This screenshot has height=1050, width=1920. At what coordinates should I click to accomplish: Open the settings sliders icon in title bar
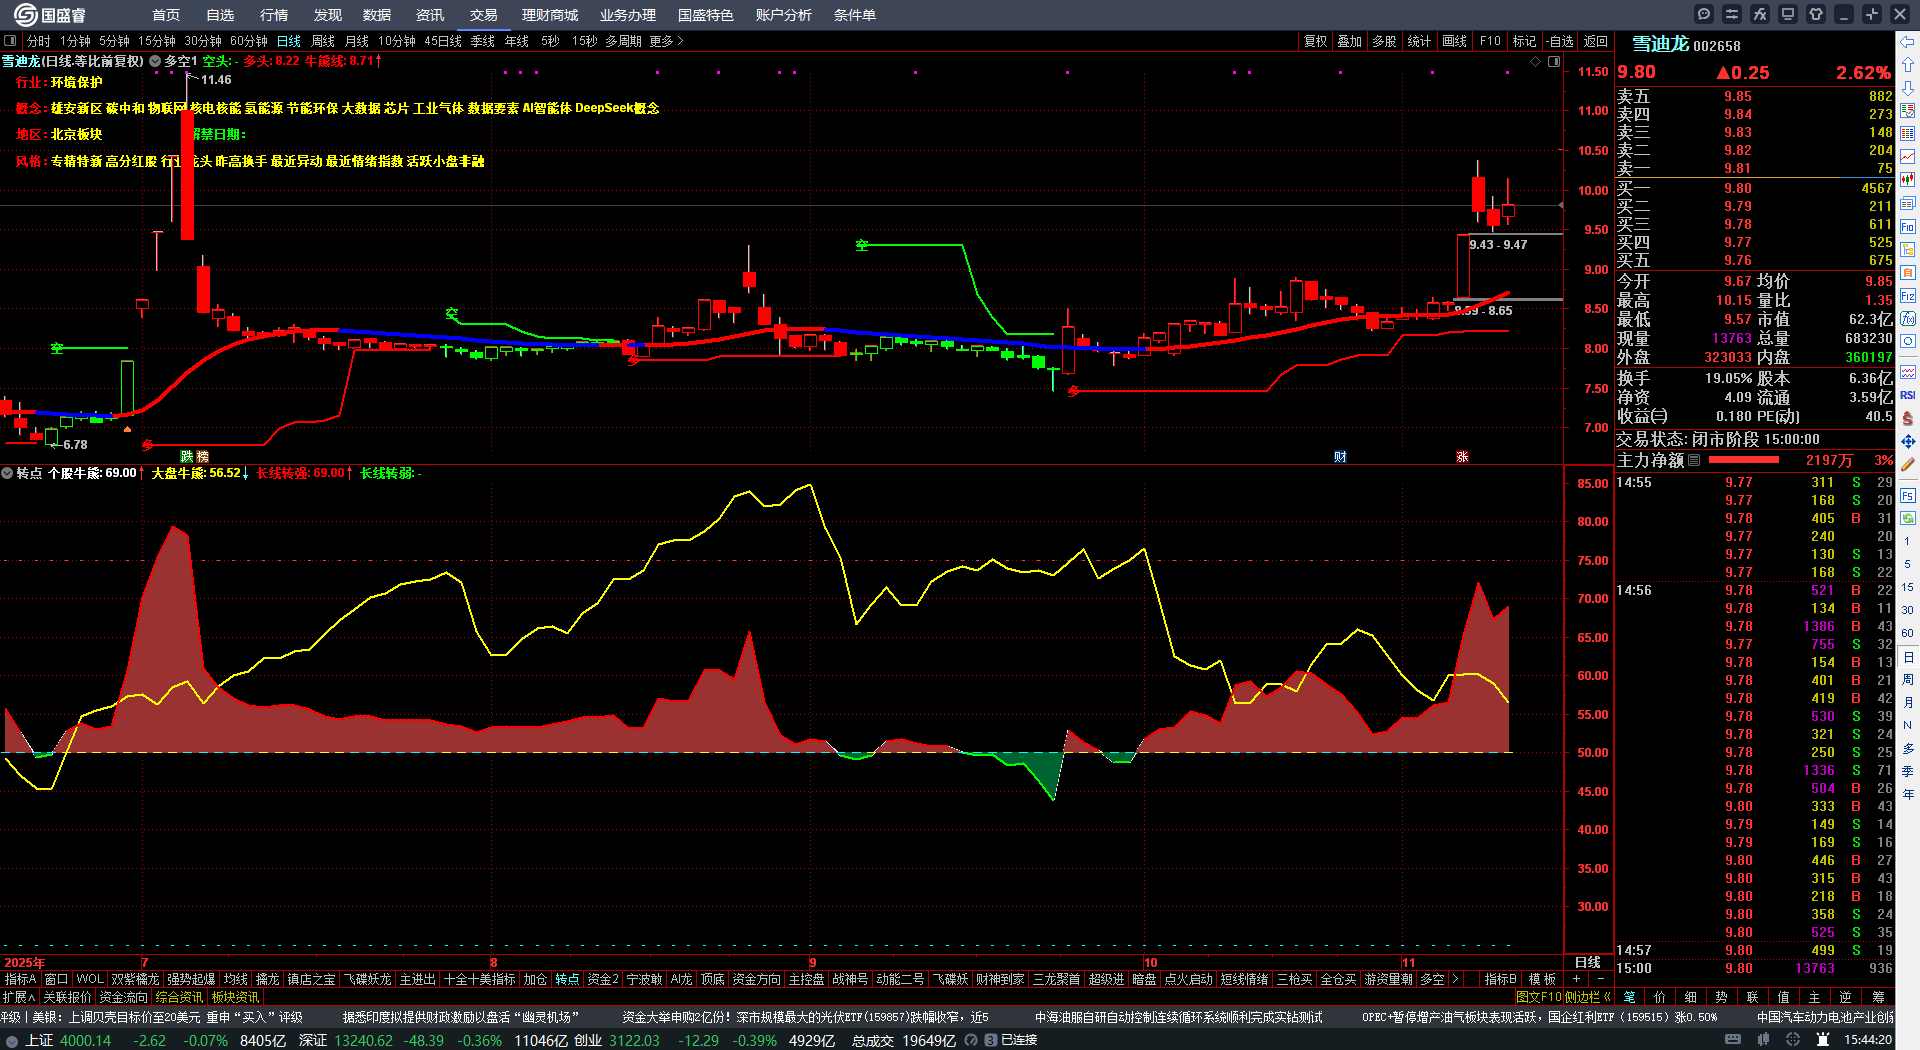click(x=1732, y=14)
